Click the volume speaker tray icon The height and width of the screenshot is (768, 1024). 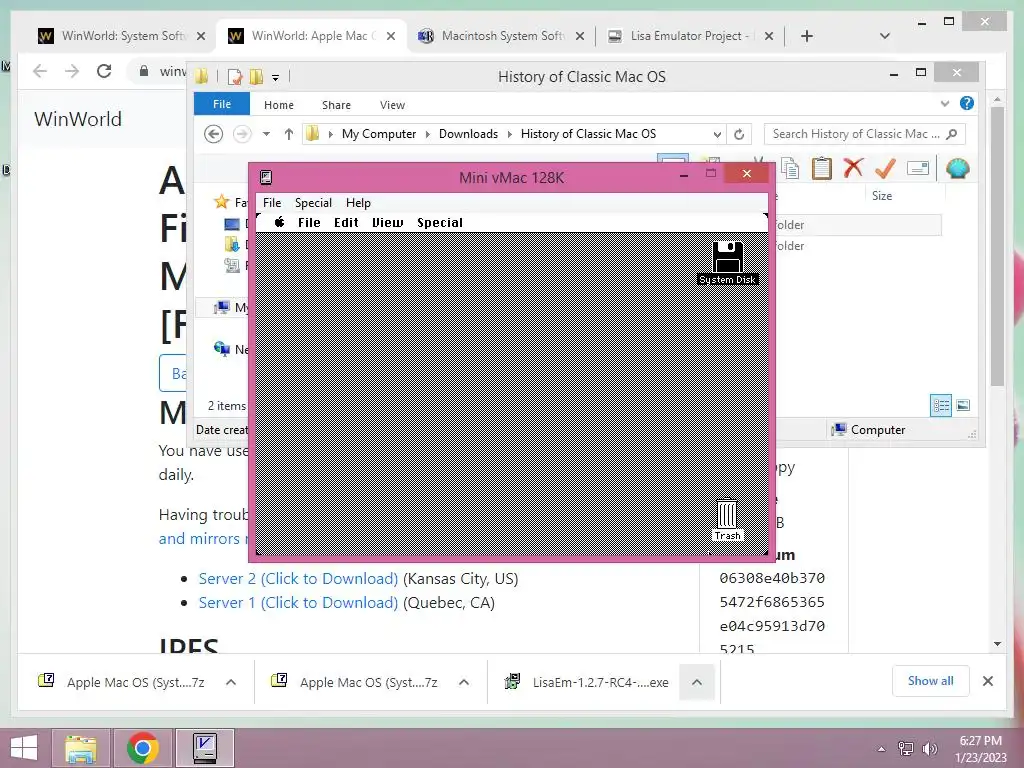point(929,748)
